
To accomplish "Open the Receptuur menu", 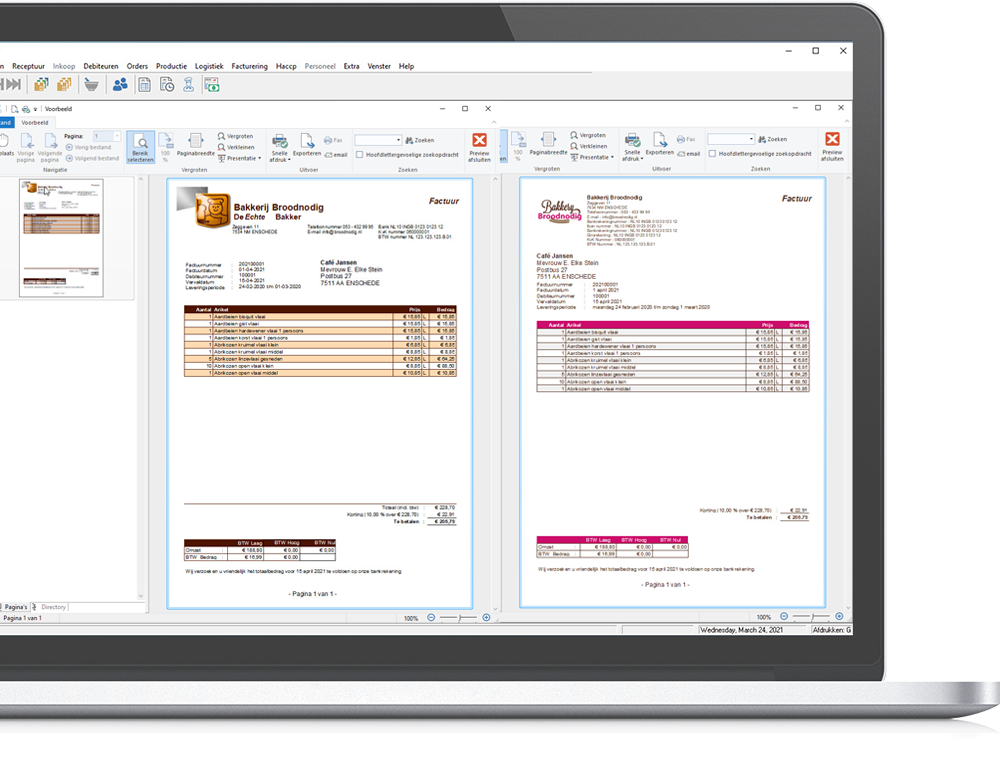I will click(29, 66).
